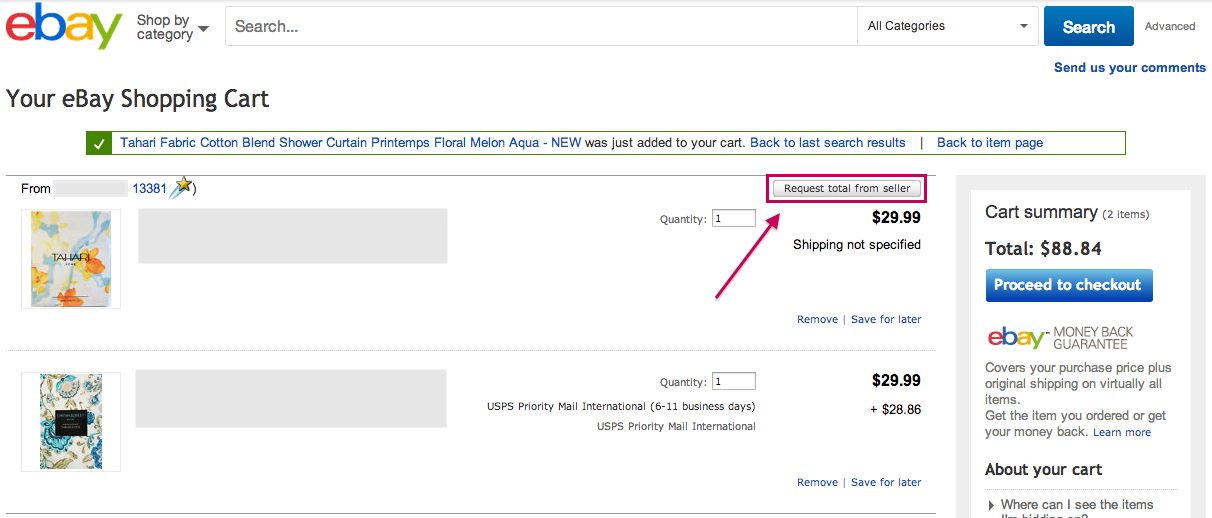Remove the second cart item
The image size is (1212, 518).
pyautogui.click(x=817, y=482)
